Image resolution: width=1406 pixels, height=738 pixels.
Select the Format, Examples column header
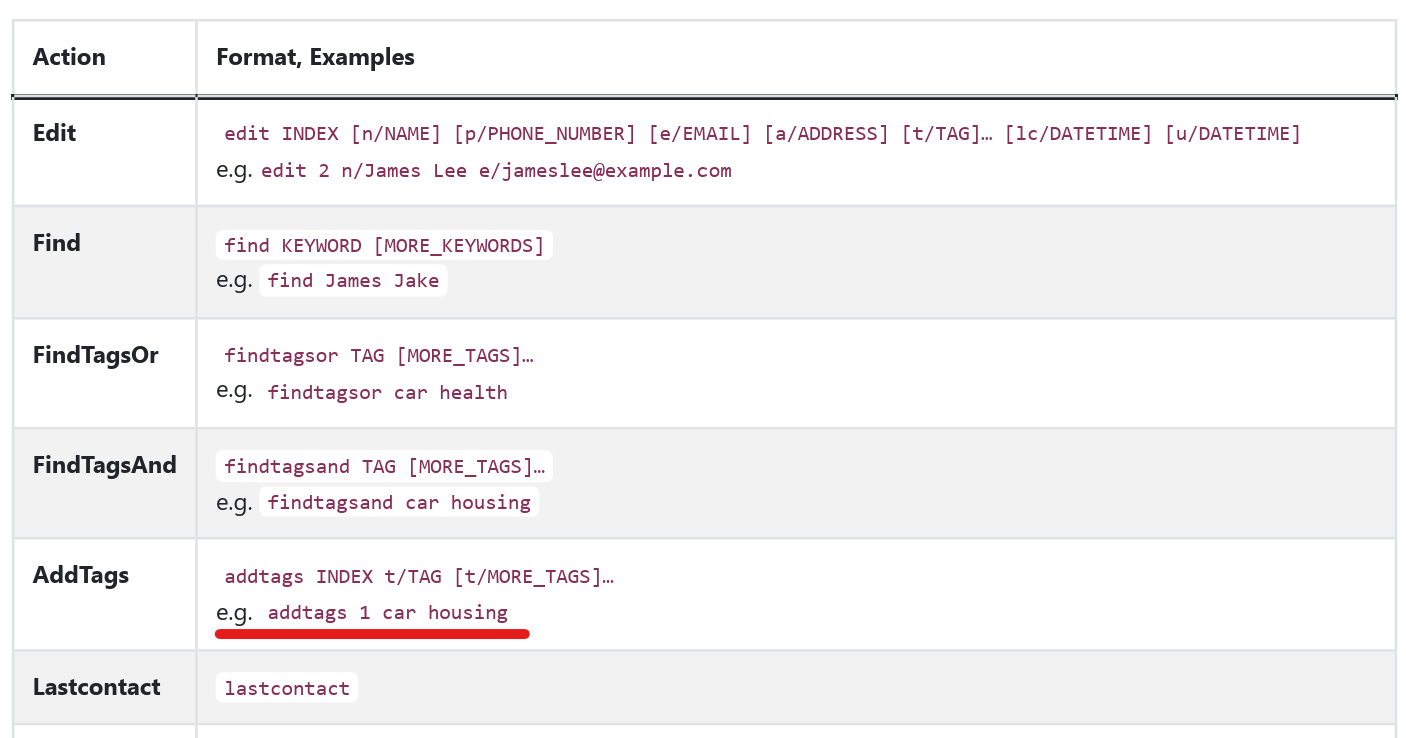pyautogui.click(x=795, y=58)
